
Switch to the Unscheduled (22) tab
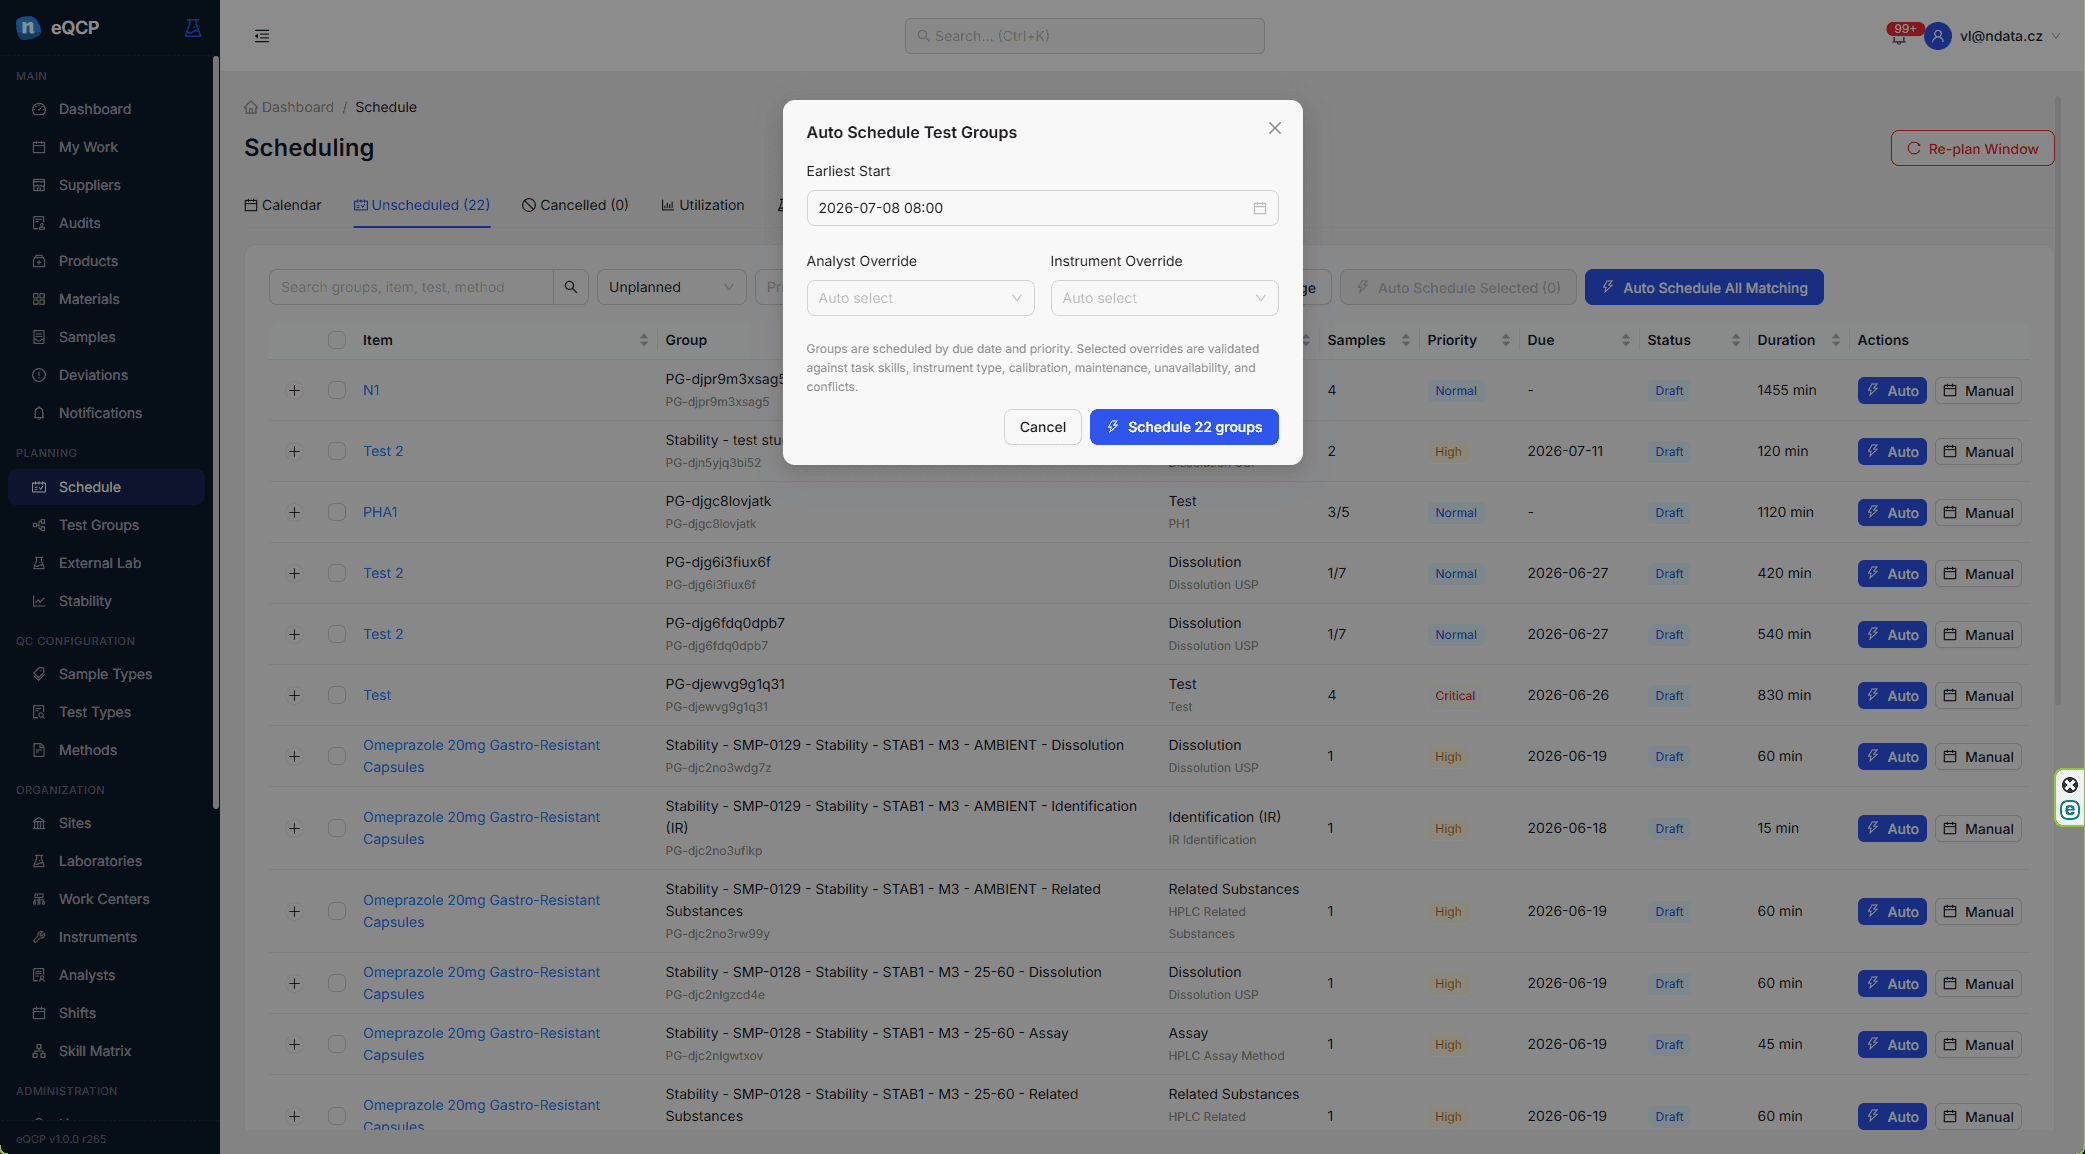tap(422, 205)
